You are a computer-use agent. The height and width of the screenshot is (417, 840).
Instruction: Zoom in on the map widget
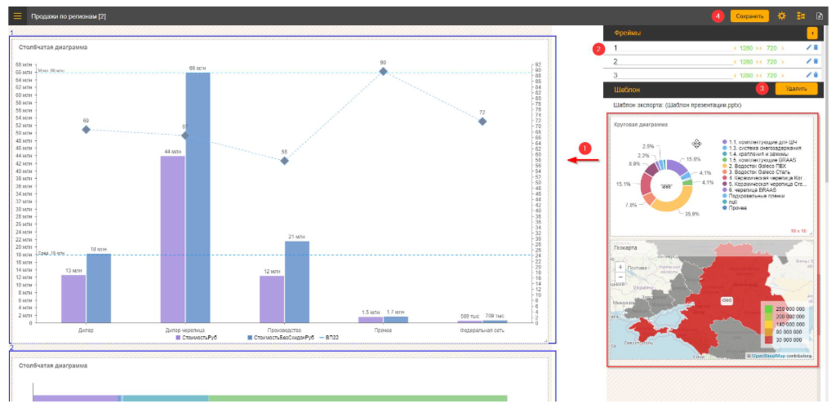click(622, 267)
